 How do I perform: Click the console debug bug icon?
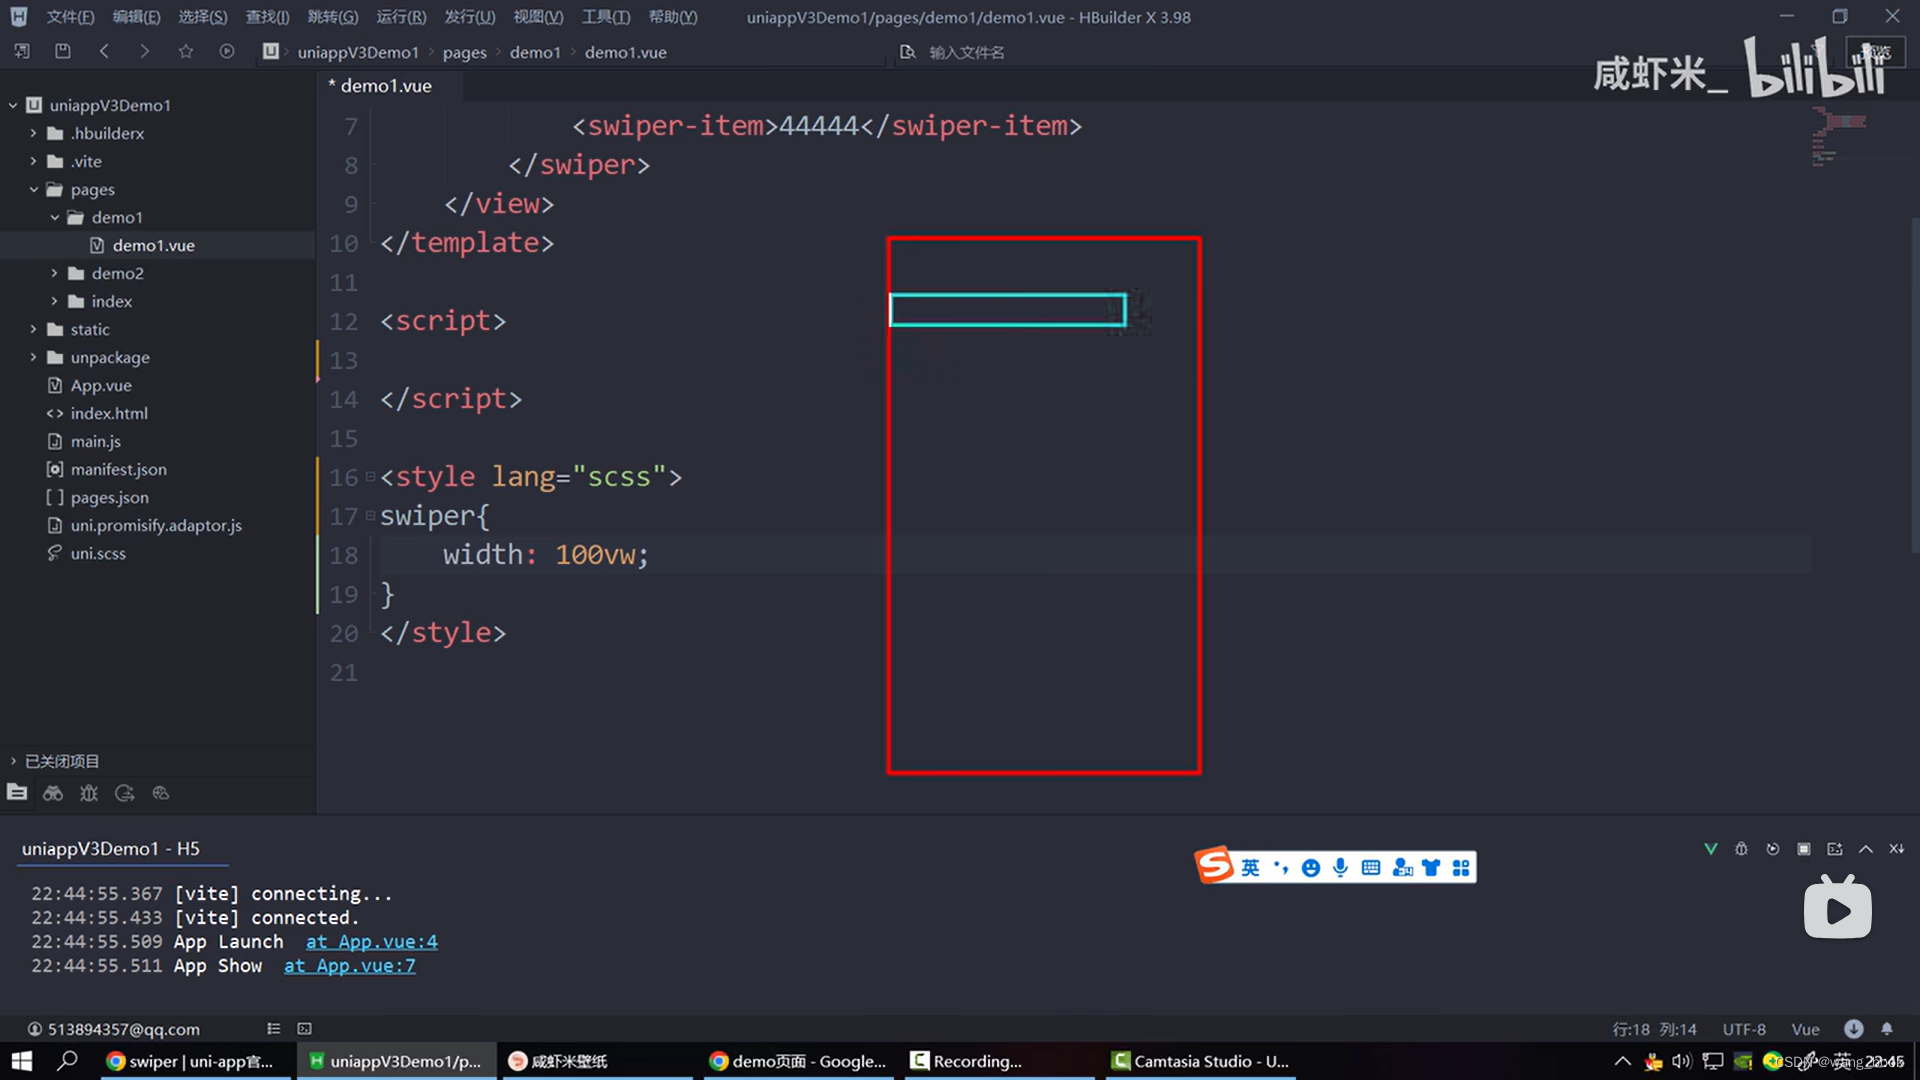(1742, 849)
